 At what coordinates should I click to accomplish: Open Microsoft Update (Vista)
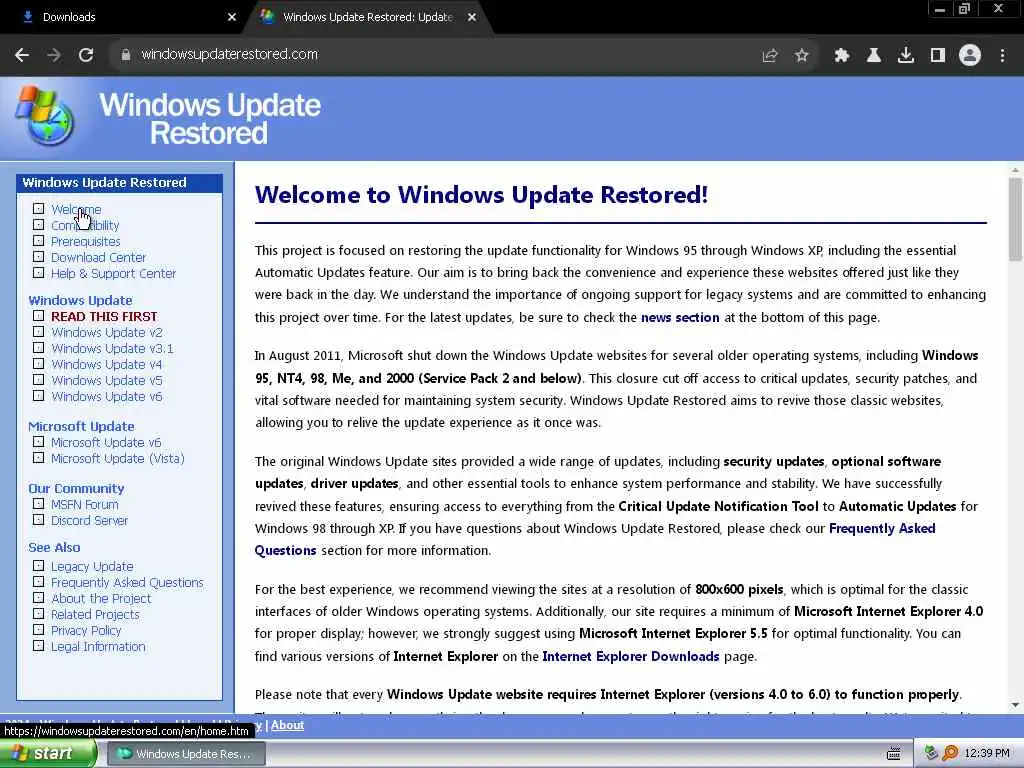pyautogui.click(x=118, y=458)
